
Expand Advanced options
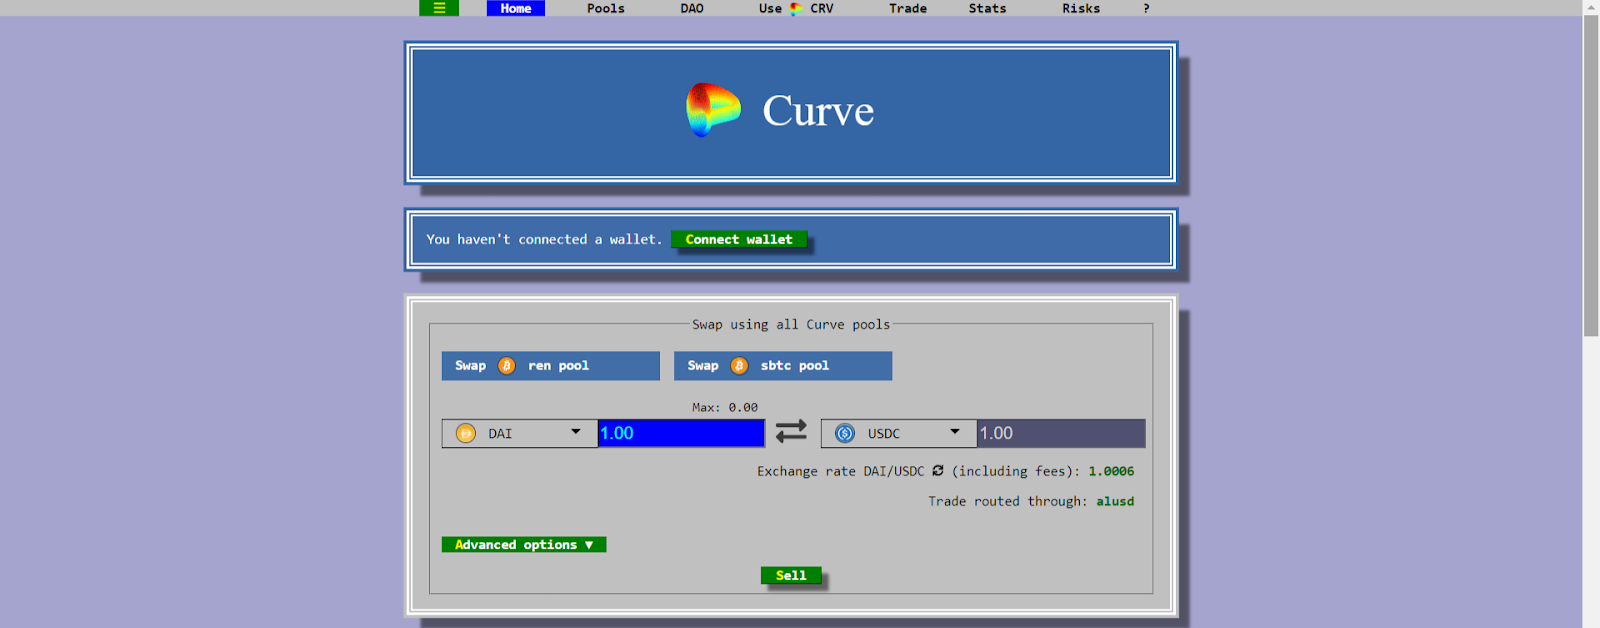[x=524, y=544]
